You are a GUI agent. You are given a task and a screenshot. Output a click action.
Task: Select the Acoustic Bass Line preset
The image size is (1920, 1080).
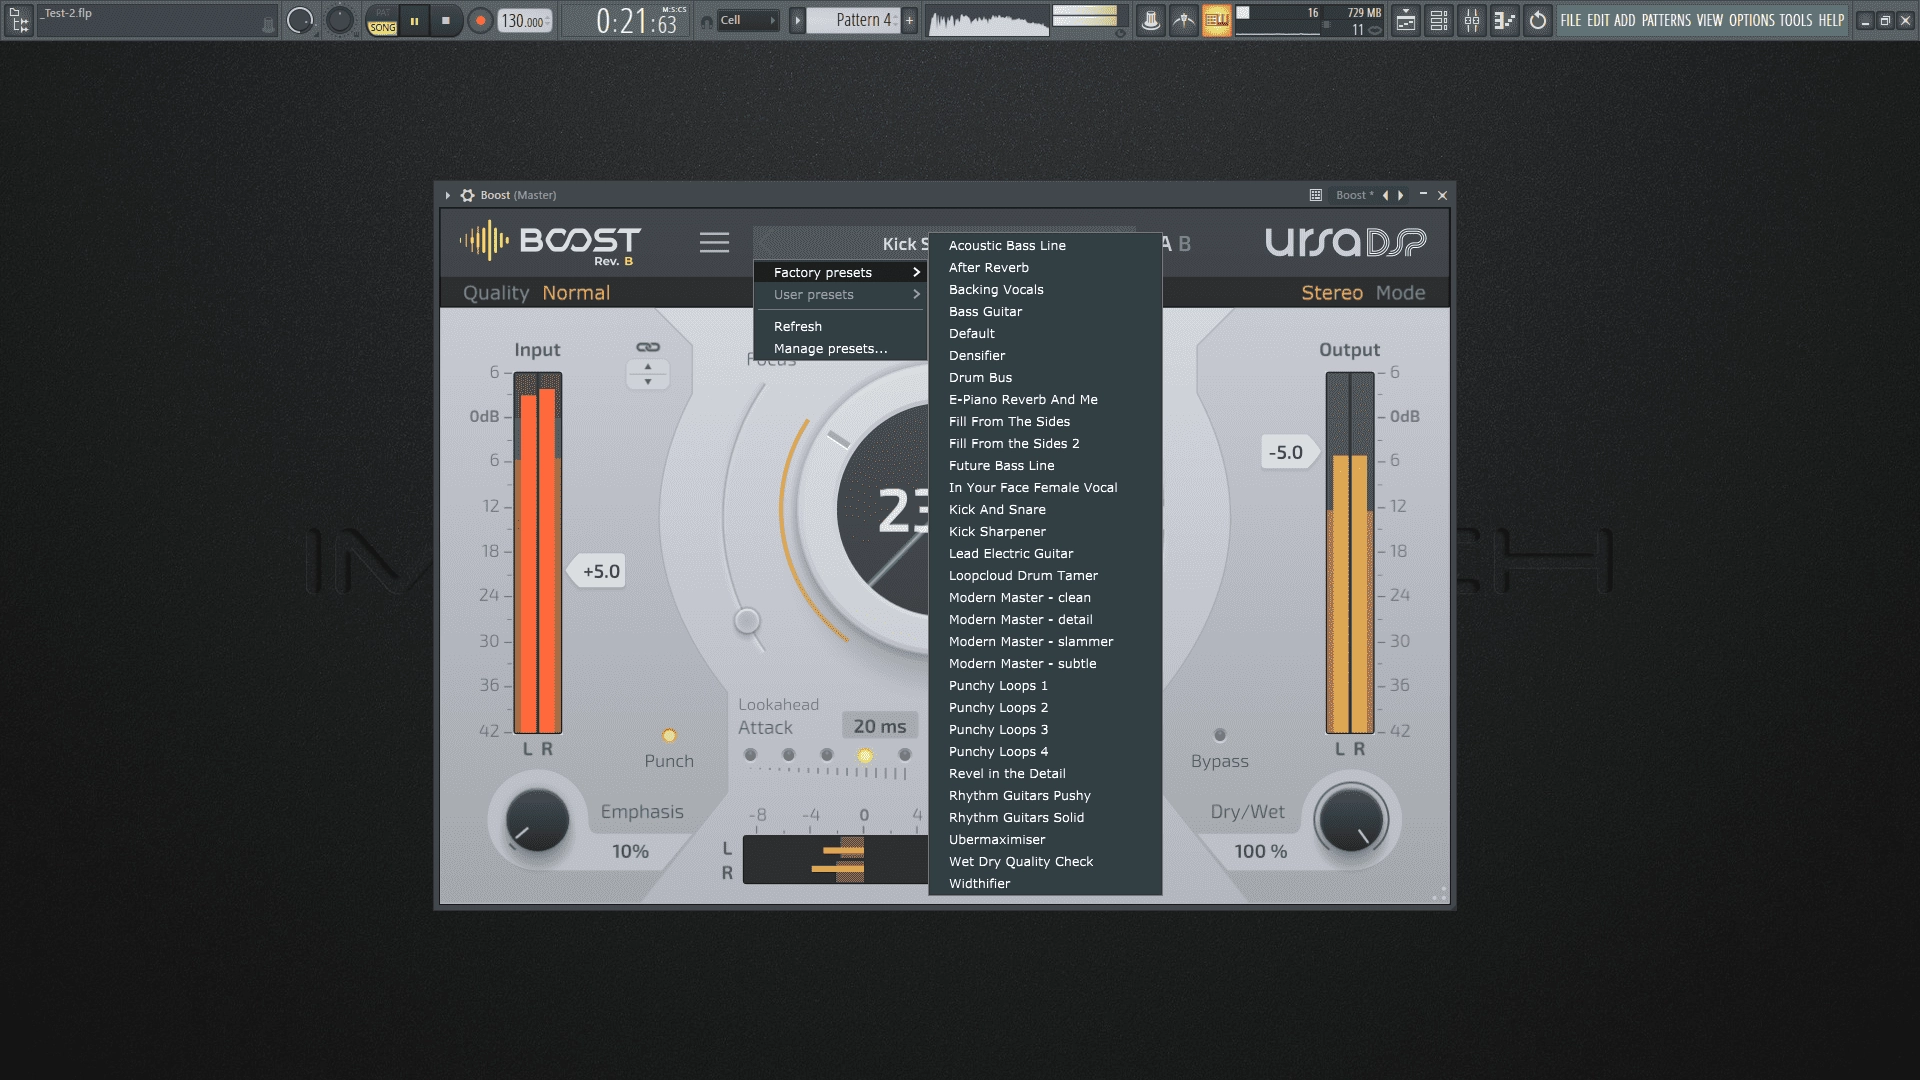click(x=1045, y=246)
